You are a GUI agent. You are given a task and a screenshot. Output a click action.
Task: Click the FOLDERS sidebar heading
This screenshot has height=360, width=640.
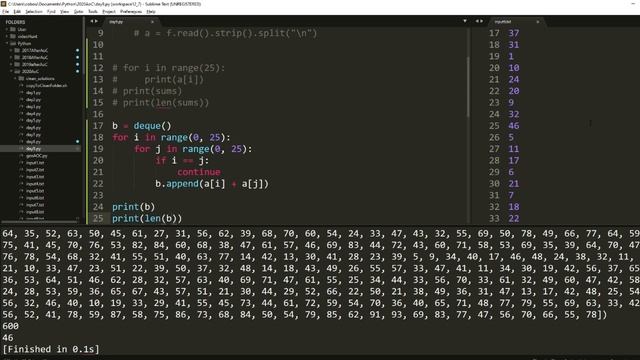point(16,22)
